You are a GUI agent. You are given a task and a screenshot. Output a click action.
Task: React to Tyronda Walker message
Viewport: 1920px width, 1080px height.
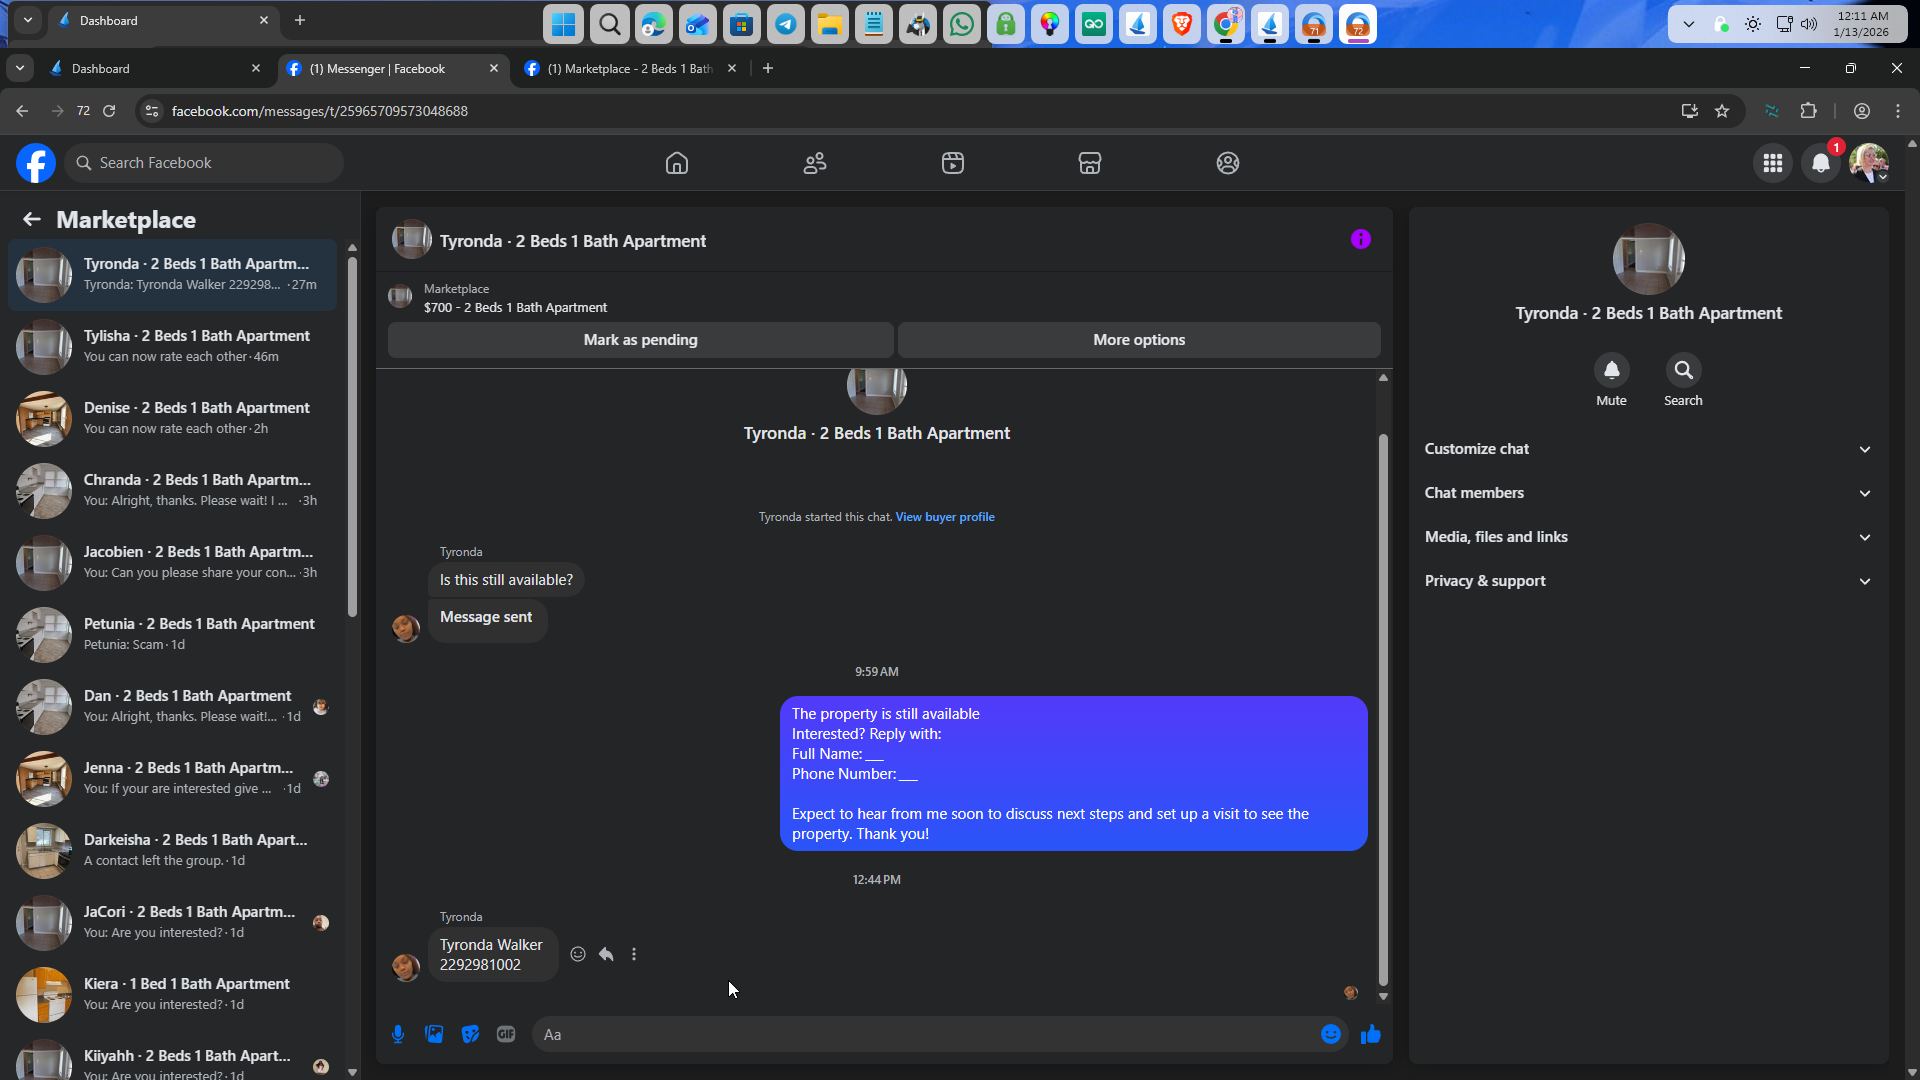pos(578,954)
